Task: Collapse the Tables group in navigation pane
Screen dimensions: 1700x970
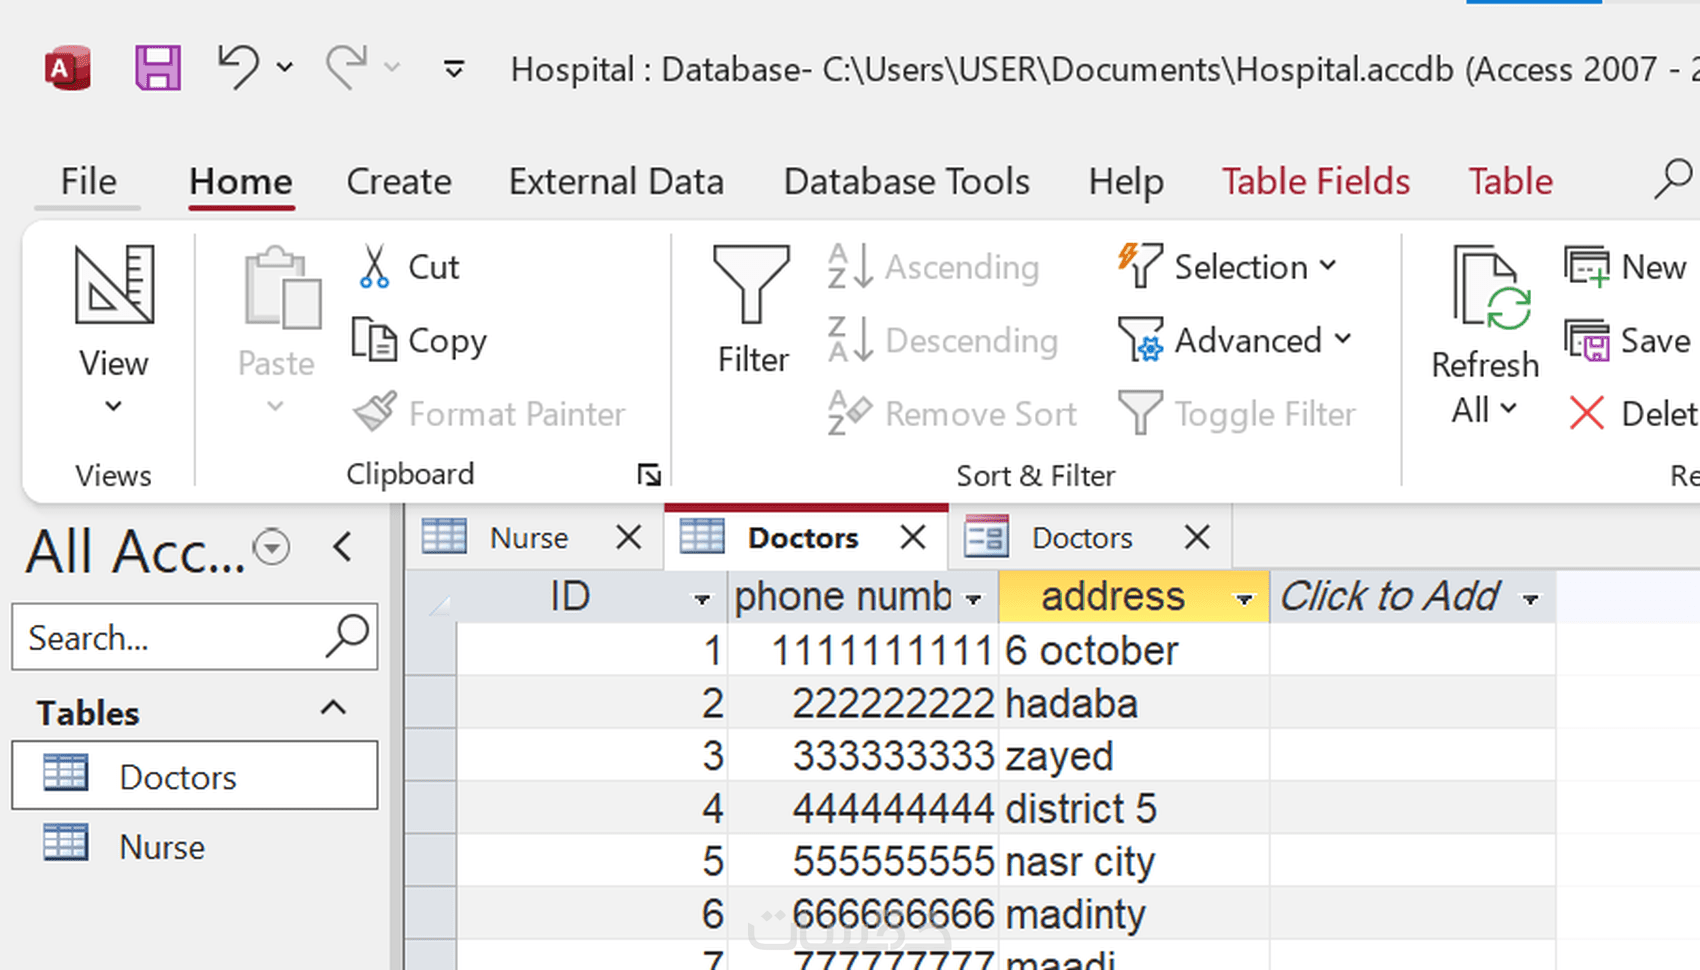Action: coord(332,710)
